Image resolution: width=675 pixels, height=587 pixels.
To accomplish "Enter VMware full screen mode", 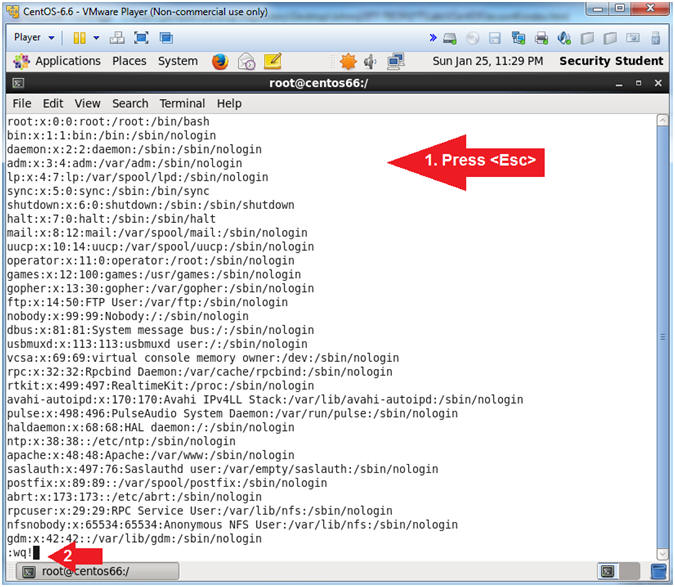I will (141, 38).
